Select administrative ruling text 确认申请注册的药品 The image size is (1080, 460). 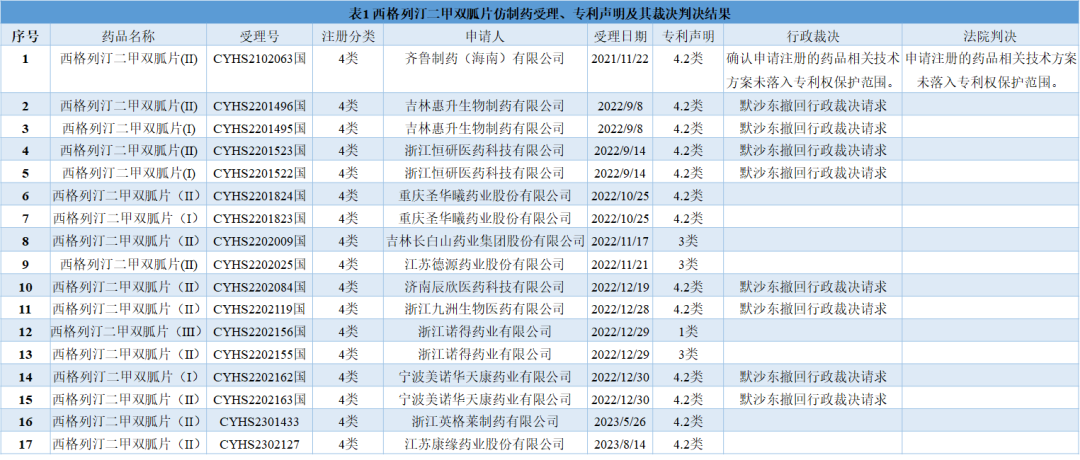click(813, 70)
